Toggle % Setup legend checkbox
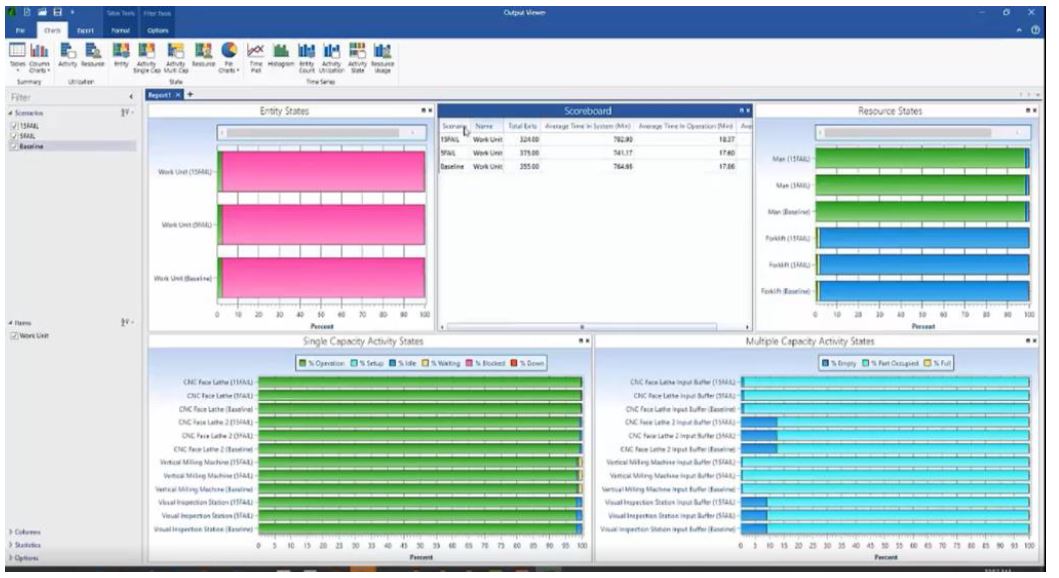1059x578 pixels. (x=355, y=363)
